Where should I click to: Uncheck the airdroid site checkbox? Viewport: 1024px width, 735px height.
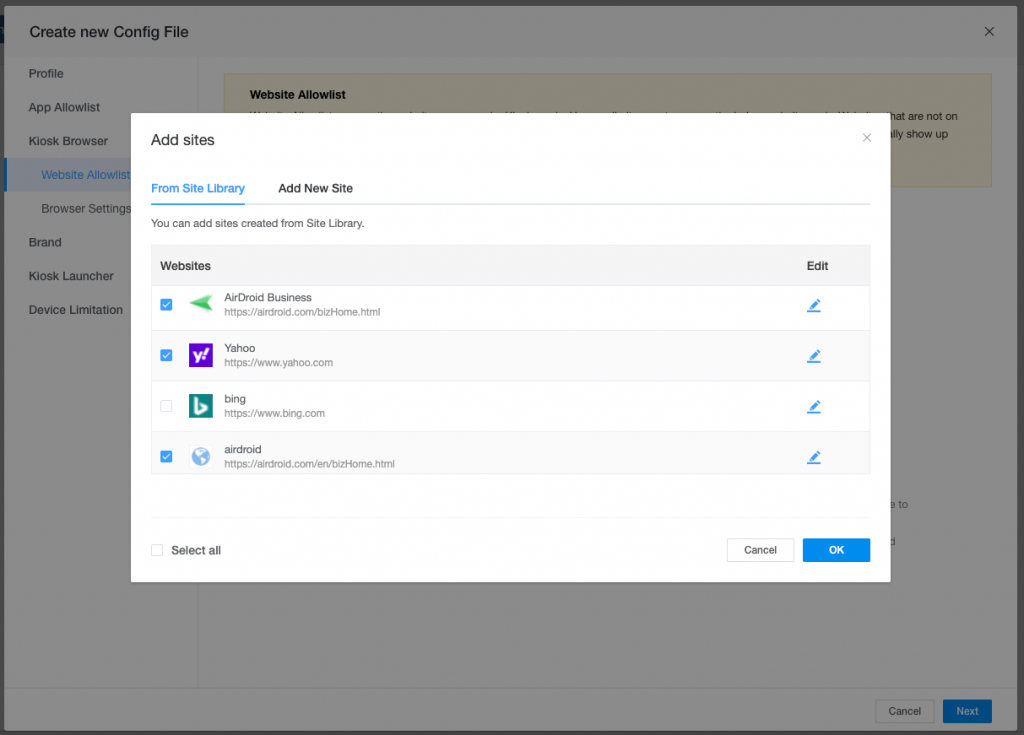tap(167, 457)
